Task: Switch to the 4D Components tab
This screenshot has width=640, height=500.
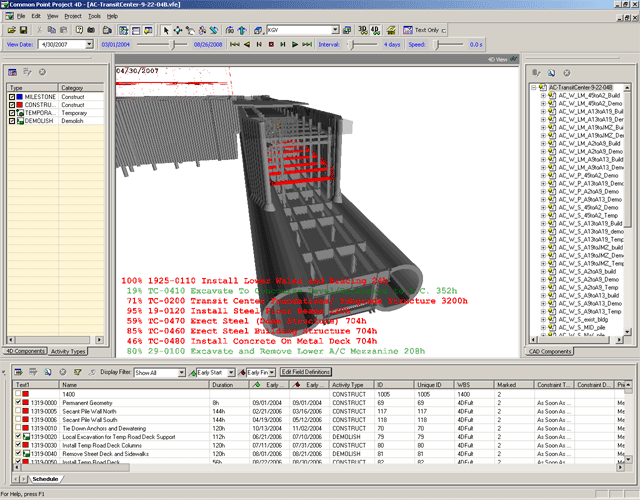Action: click(x=25, y=351)
